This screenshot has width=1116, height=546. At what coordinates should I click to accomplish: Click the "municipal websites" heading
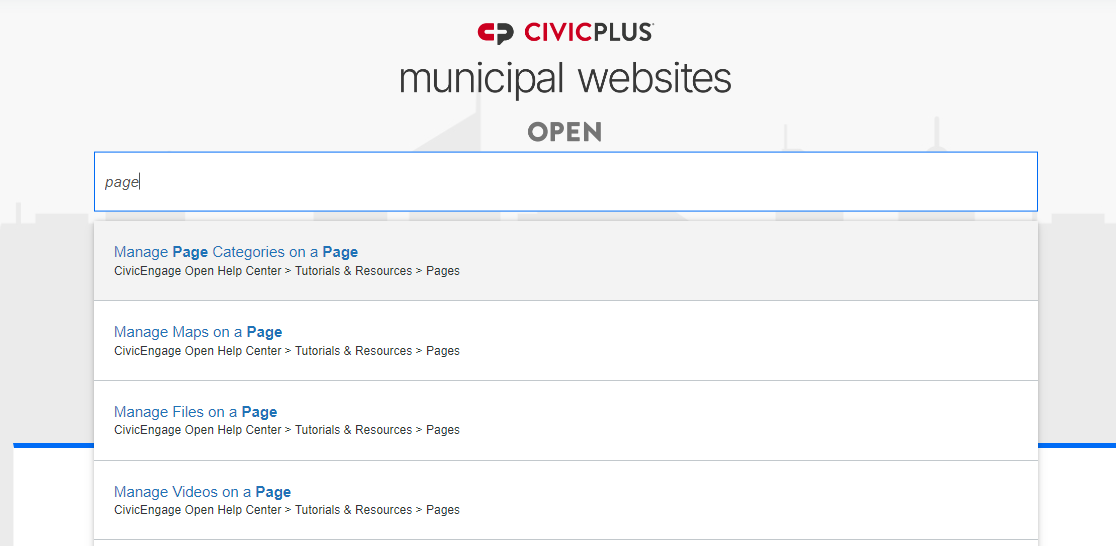point(565,80)
